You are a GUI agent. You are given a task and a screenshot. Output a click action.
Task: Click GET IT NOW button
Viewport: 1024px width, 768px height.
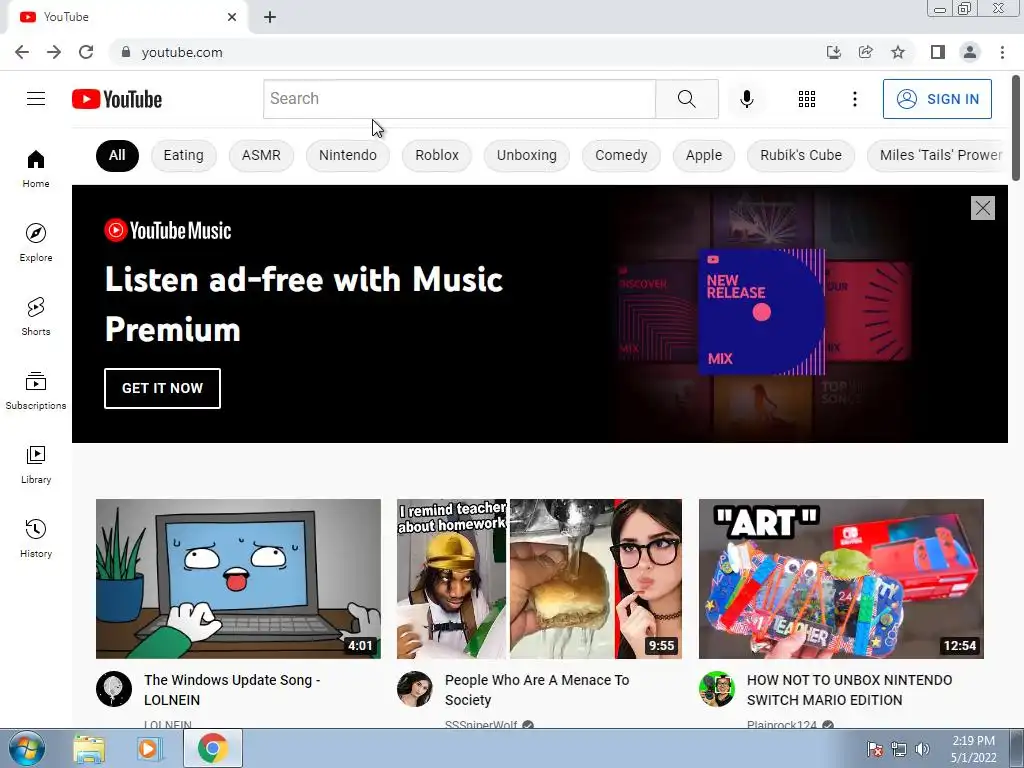(x=162, y=388)
